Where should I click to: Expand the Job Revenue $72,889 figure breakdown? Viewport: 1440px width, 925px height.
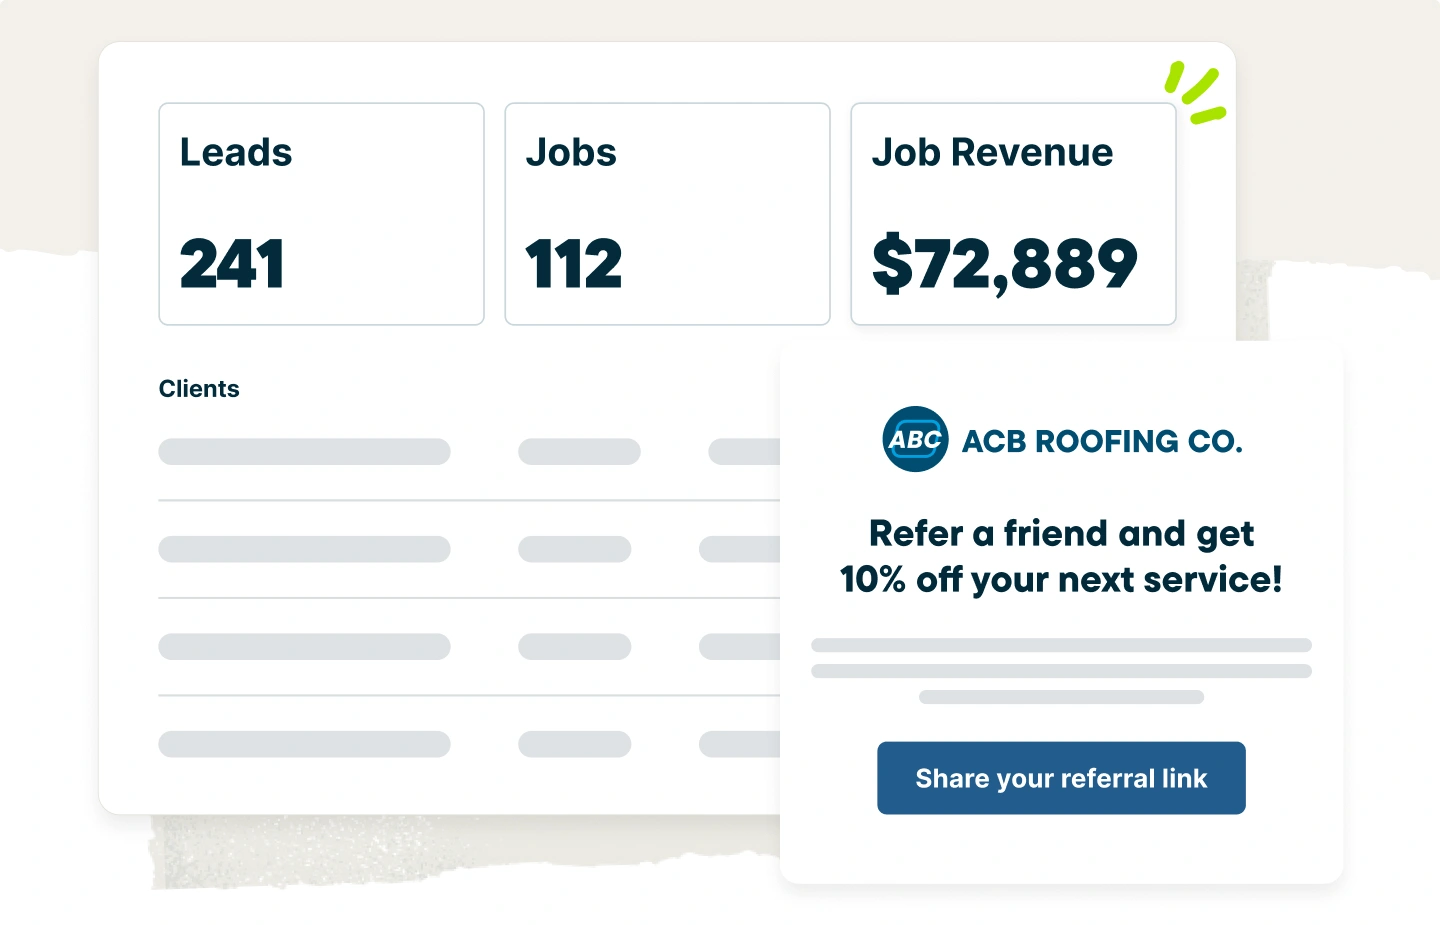pyautogui.click(x=1006, y=262)
